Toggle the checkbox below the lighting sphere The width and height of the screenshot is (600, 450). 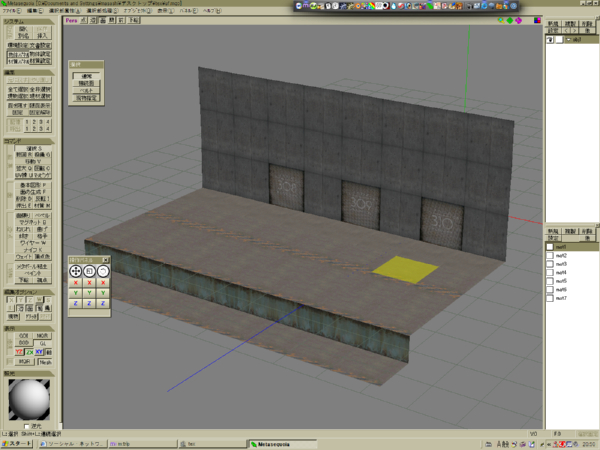[27, 424]
